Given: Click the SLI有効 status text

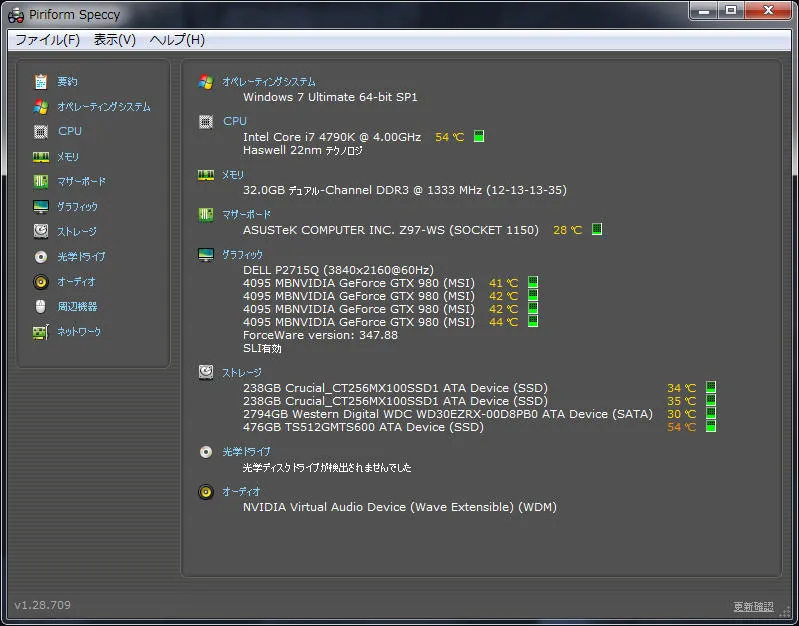Looking at the screenshot, I should (262, 349).
